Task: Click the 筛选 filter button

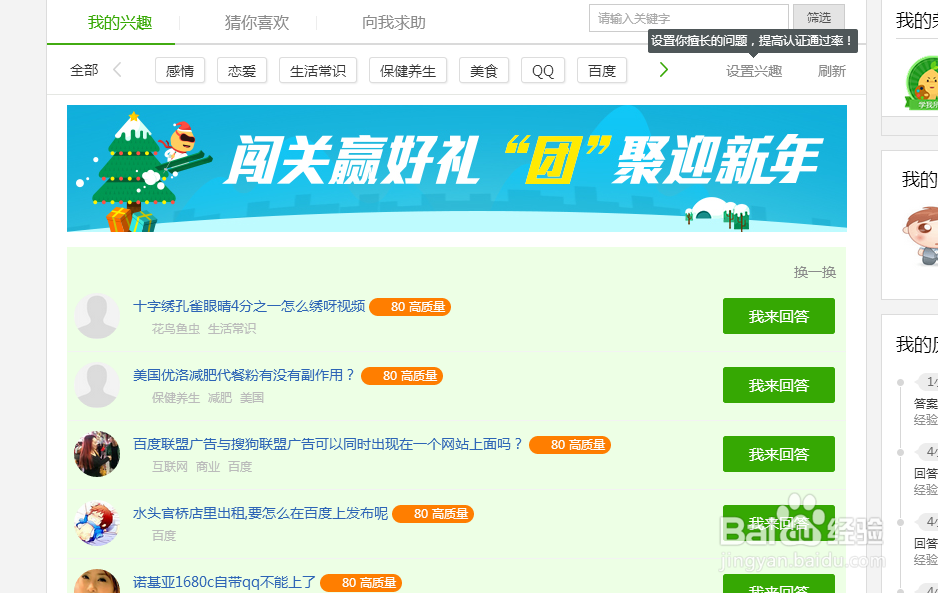Action: 819,18
